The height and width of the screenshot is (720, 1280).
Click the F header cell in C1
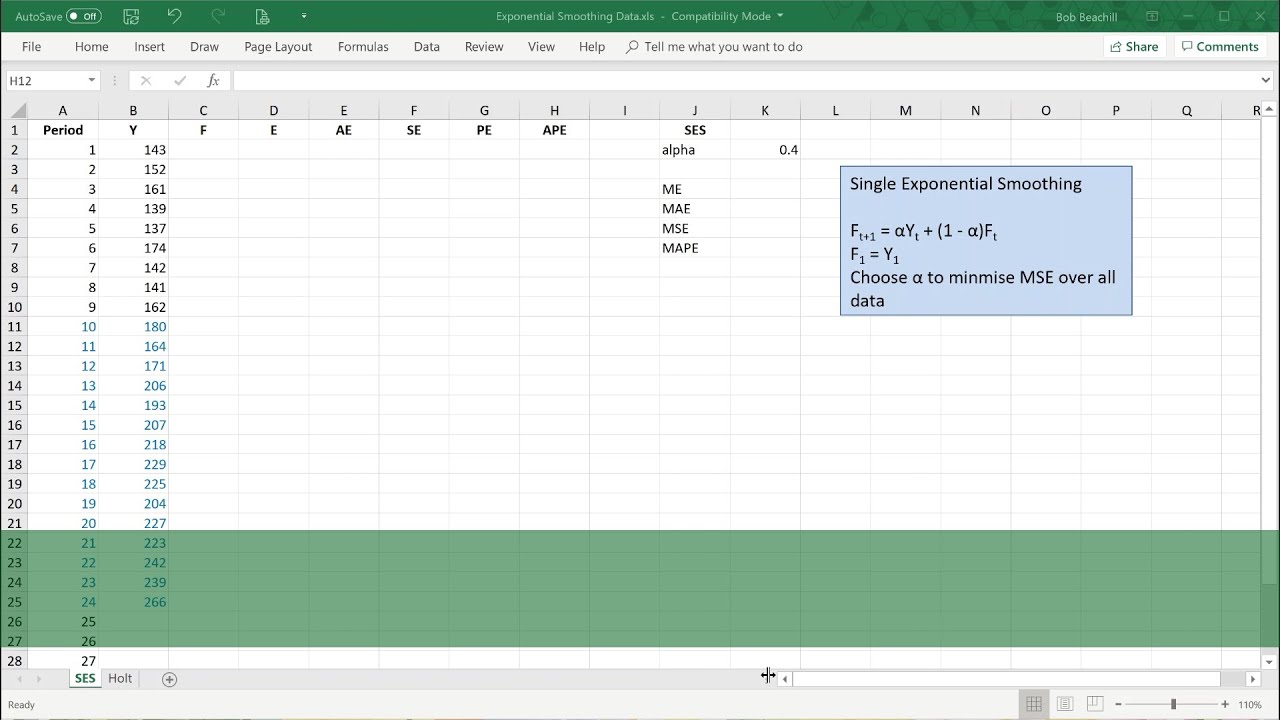click(203, 130)
